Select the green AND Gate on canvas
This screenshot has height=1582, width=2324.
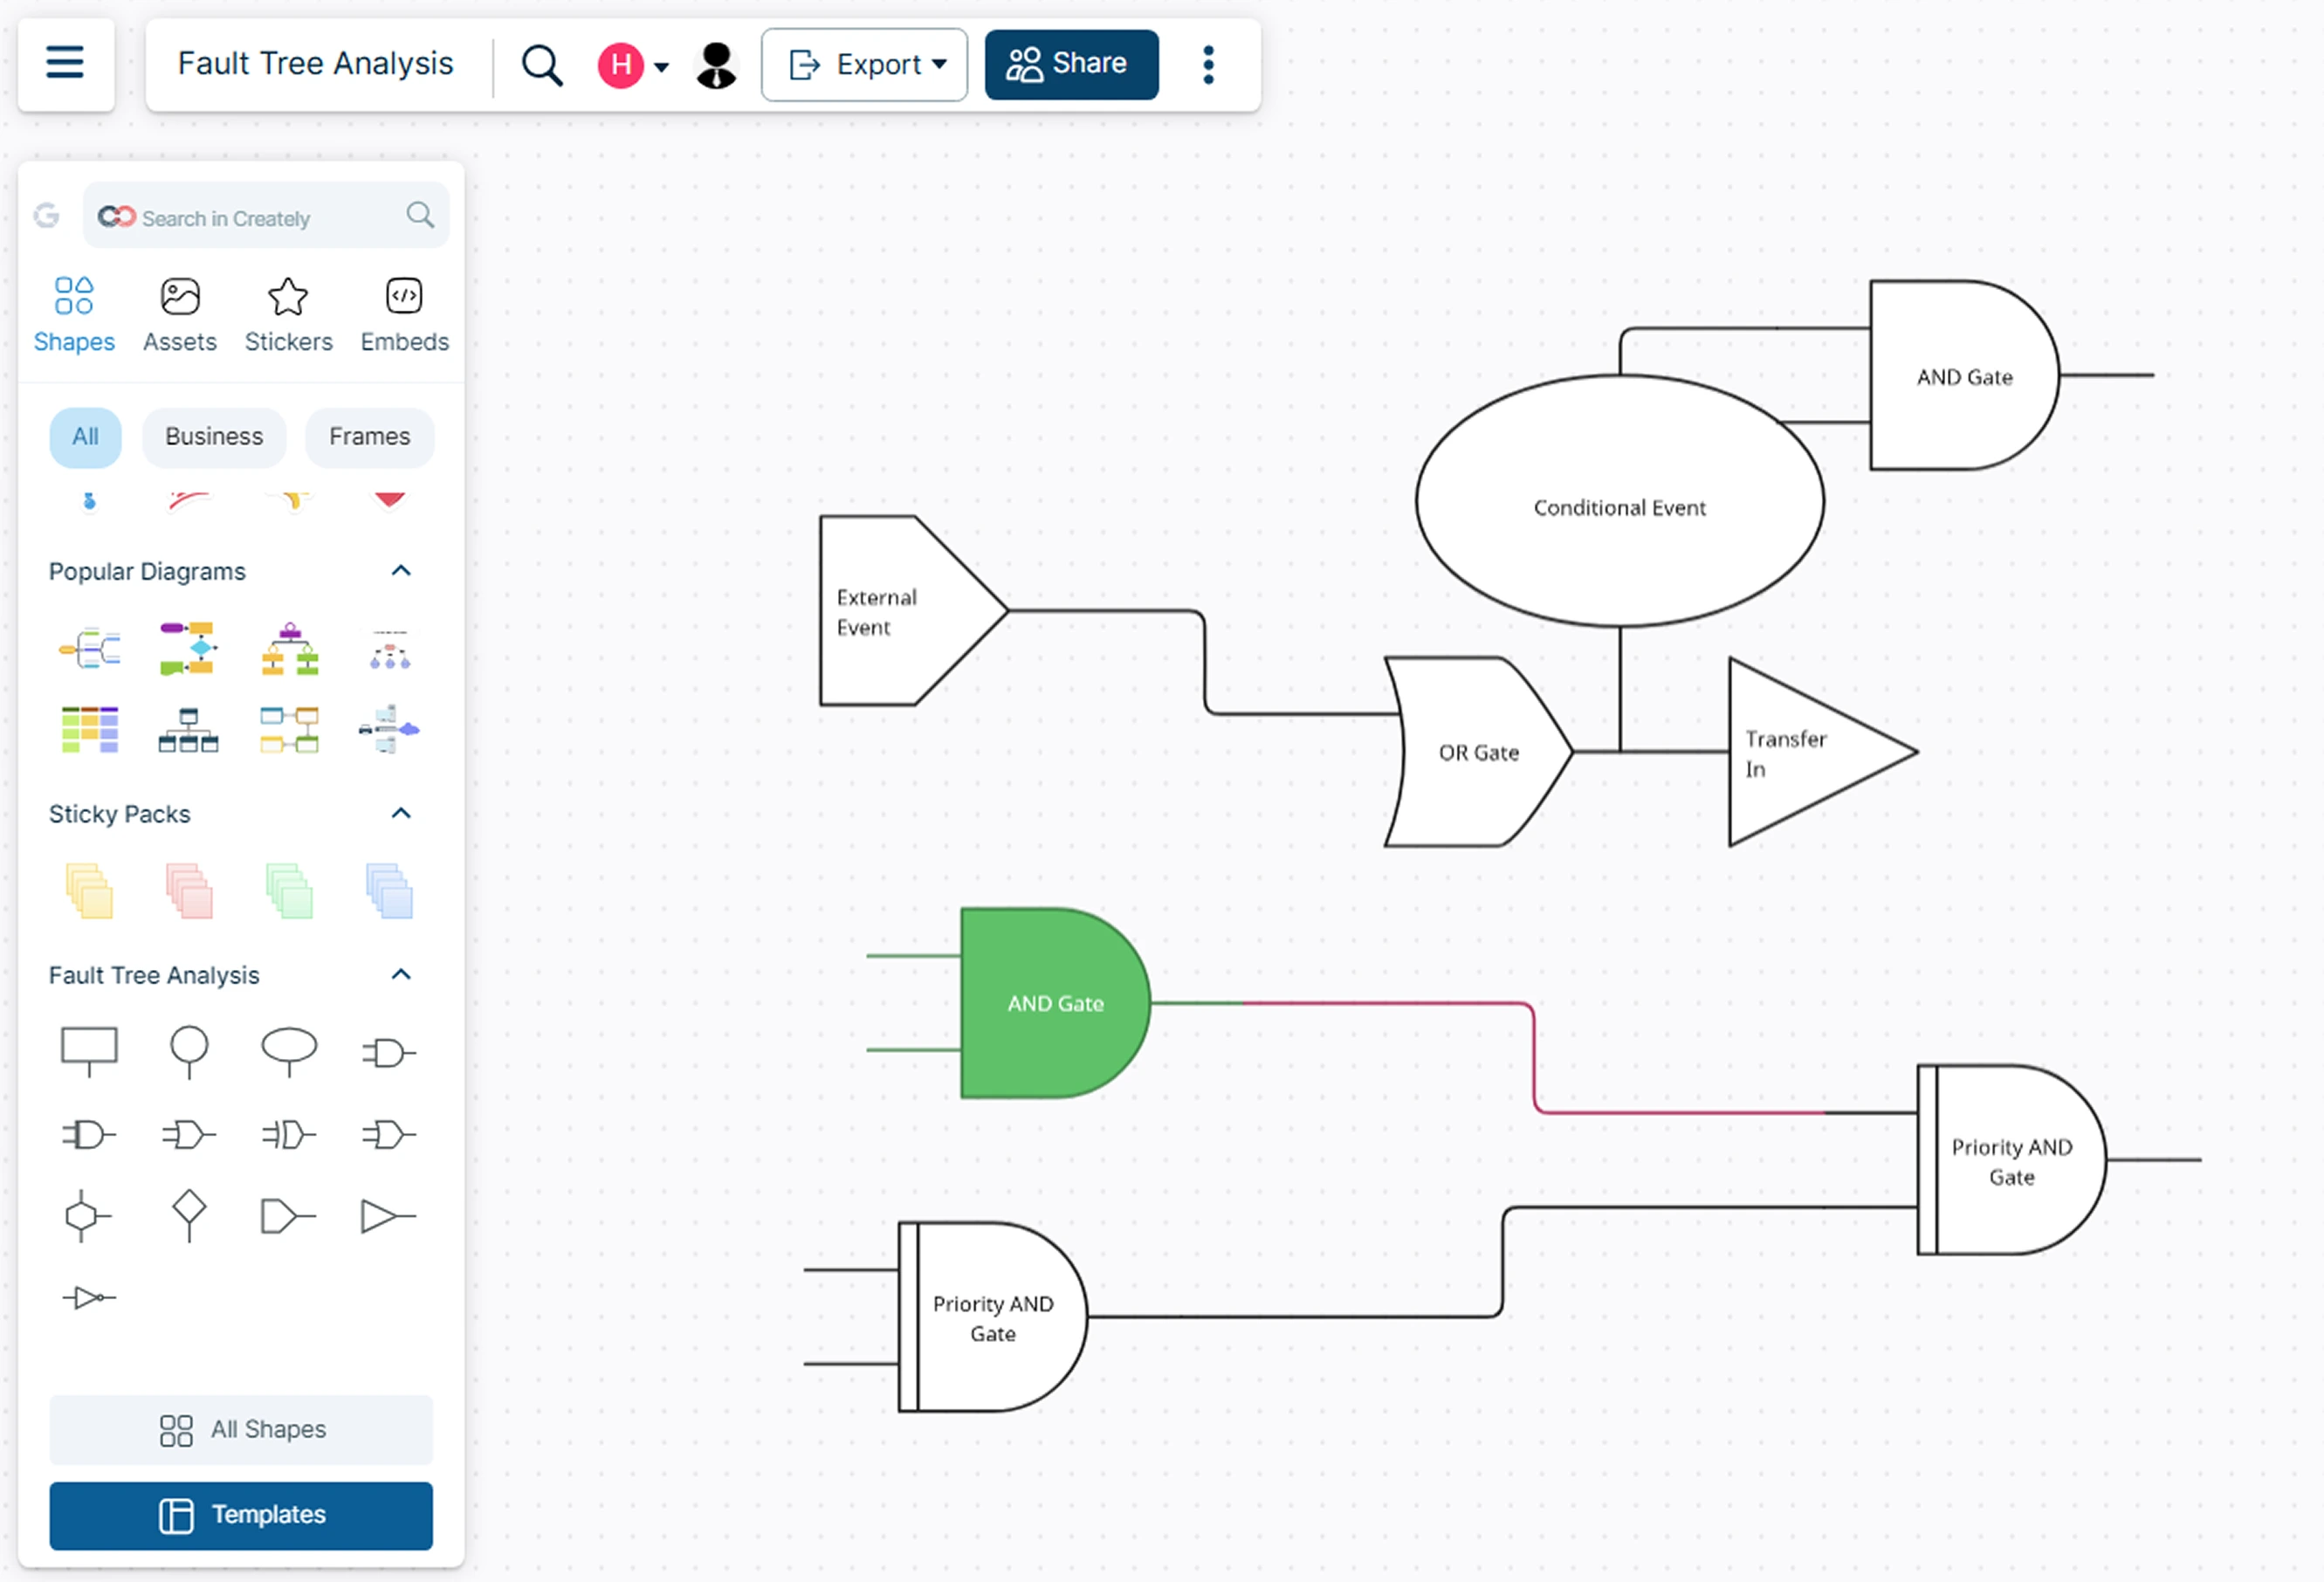1055,1003
